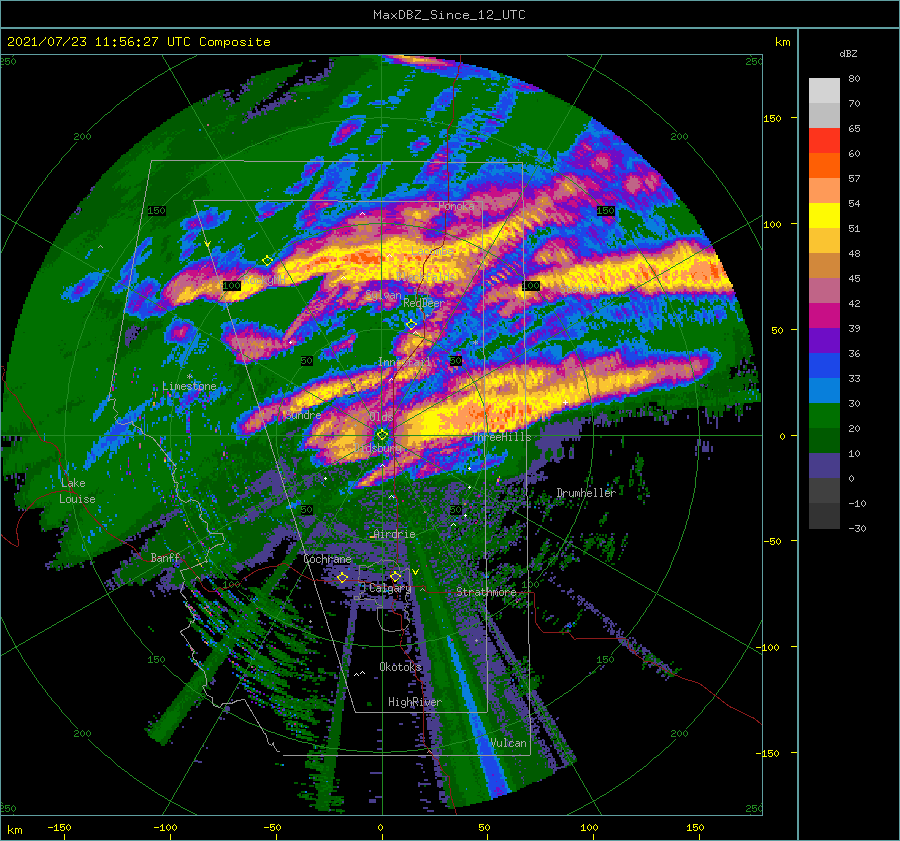Click the yellow diamond marker near RedDeer
This screenshot has height=841, width=900.
point(412,325)
